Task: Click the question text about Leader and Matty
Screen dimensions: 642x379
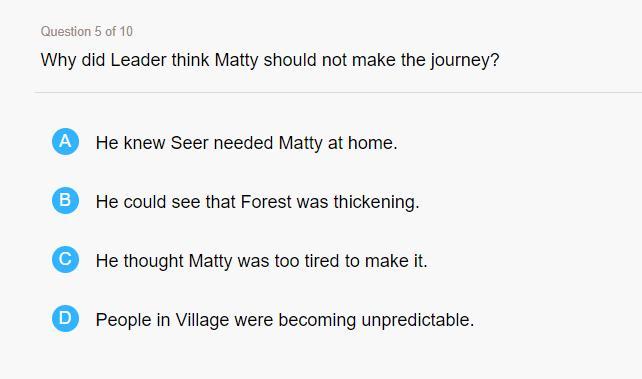Action: click(270, 61)
